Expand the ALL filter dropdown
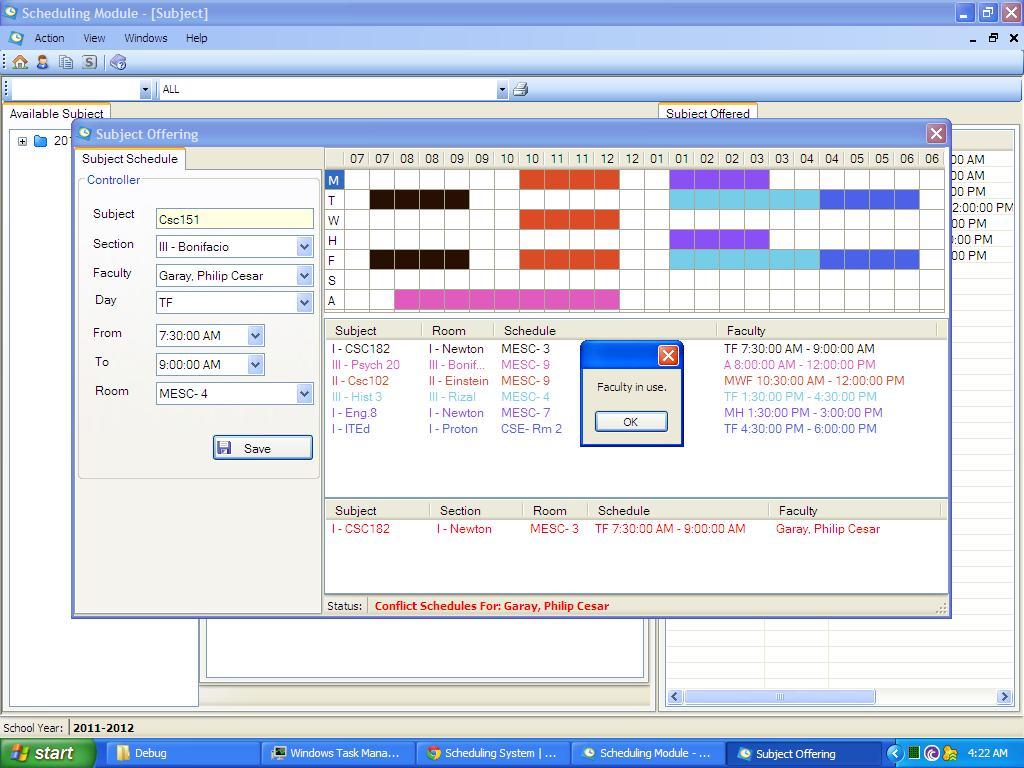1024x768 pixels. (x=502, y=90)
